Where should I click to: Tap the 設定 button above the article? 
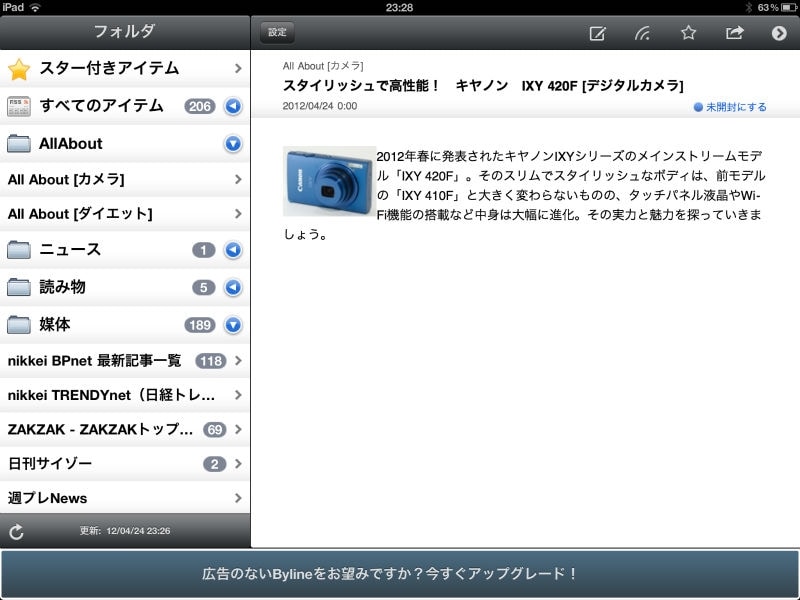pyautogui.click(x=276, y=32)
